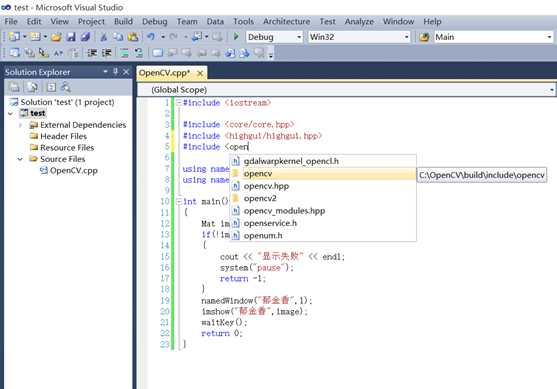Screen dimensions: 557x389
Task: Click the first icon in the second toolbar row
Action: 14,53
